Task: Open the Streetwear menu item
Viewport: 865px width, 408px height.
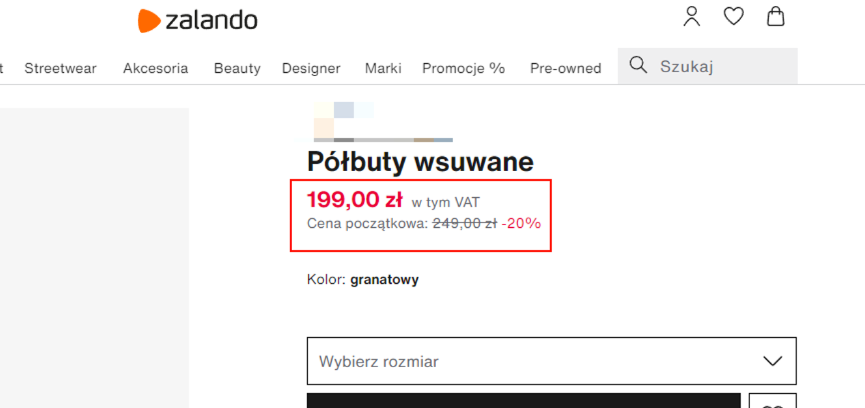Action: pyautogui.click(x=61, y=68)
